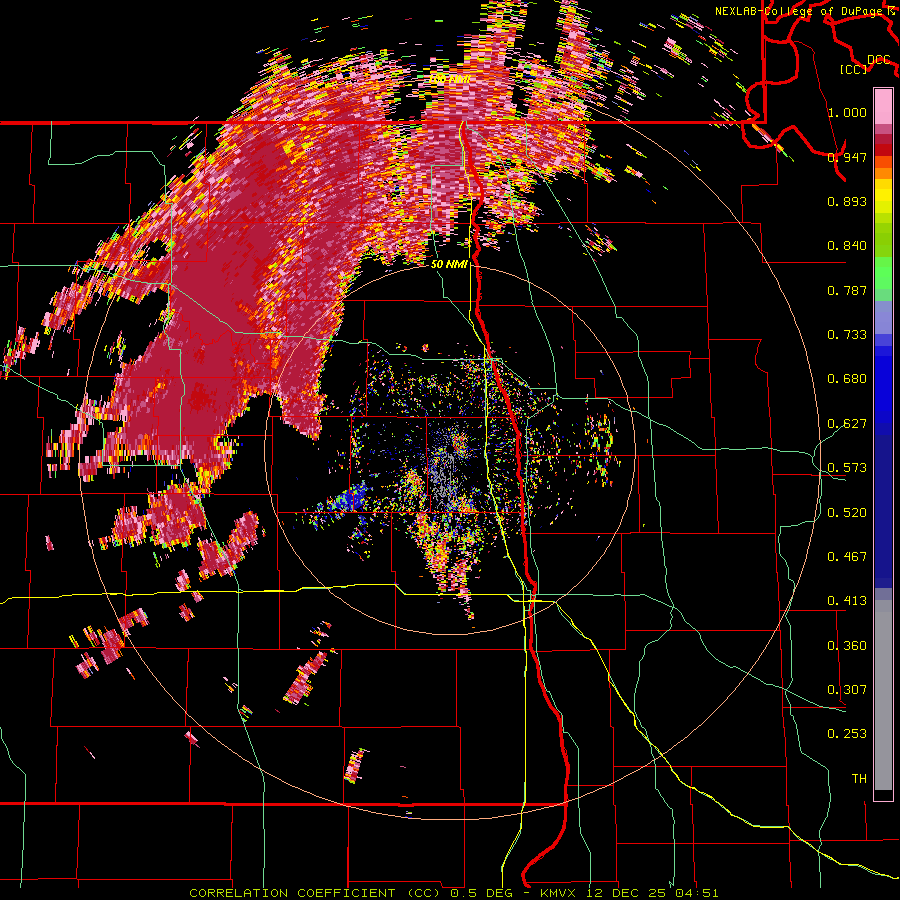Select the 0.893 legend value
Screen dimensions: 900x900
(x=847, y=201)
